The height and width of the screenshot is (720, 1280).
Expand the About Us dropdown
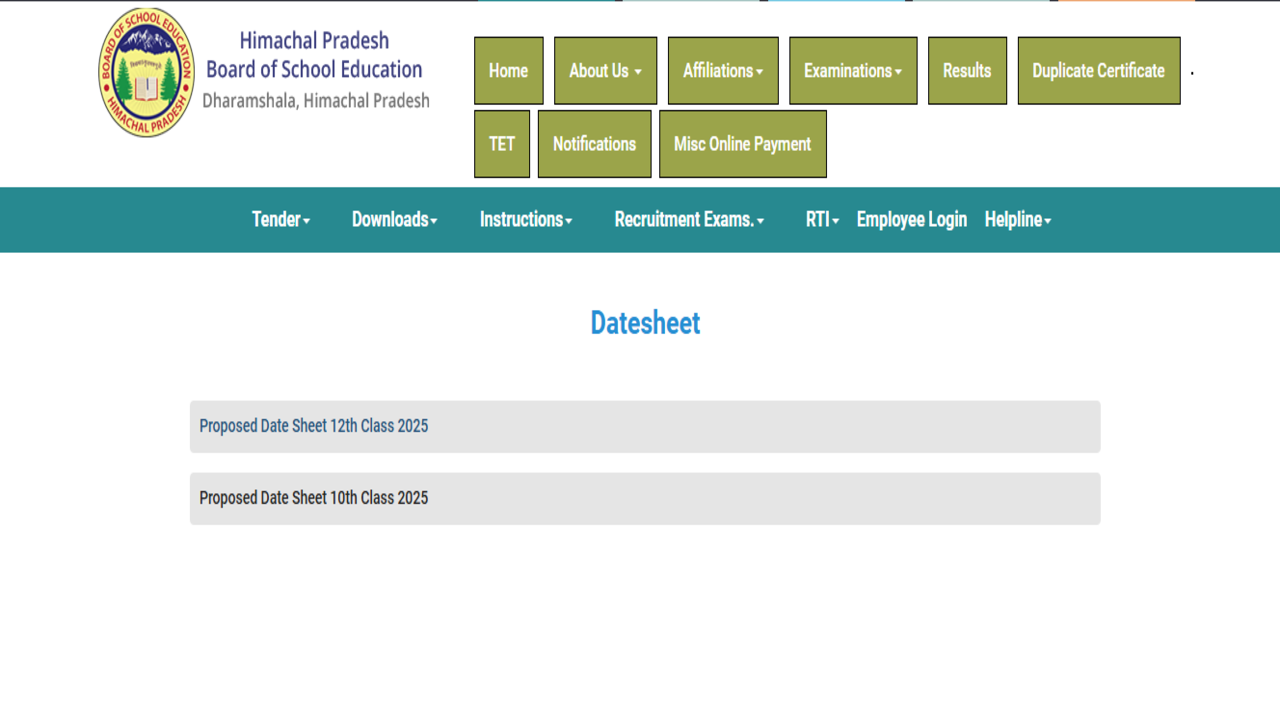(605, 71)
